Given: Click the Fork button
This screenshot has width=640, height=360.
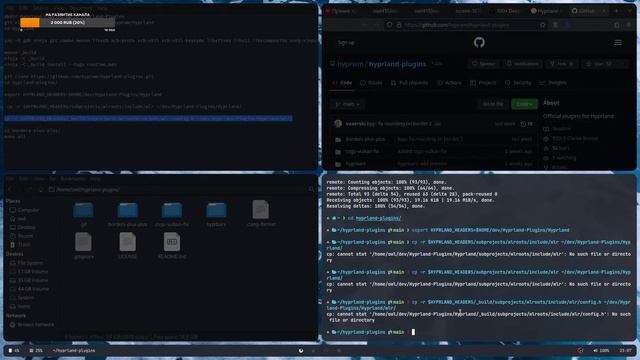Looking at the screenshot, I should coord(562,64).
